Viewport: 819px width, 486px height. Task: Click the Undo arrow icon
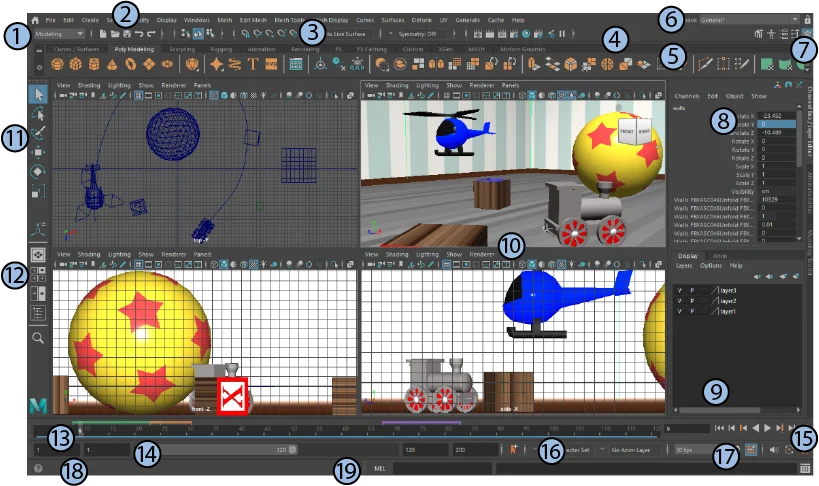[139, 34]
